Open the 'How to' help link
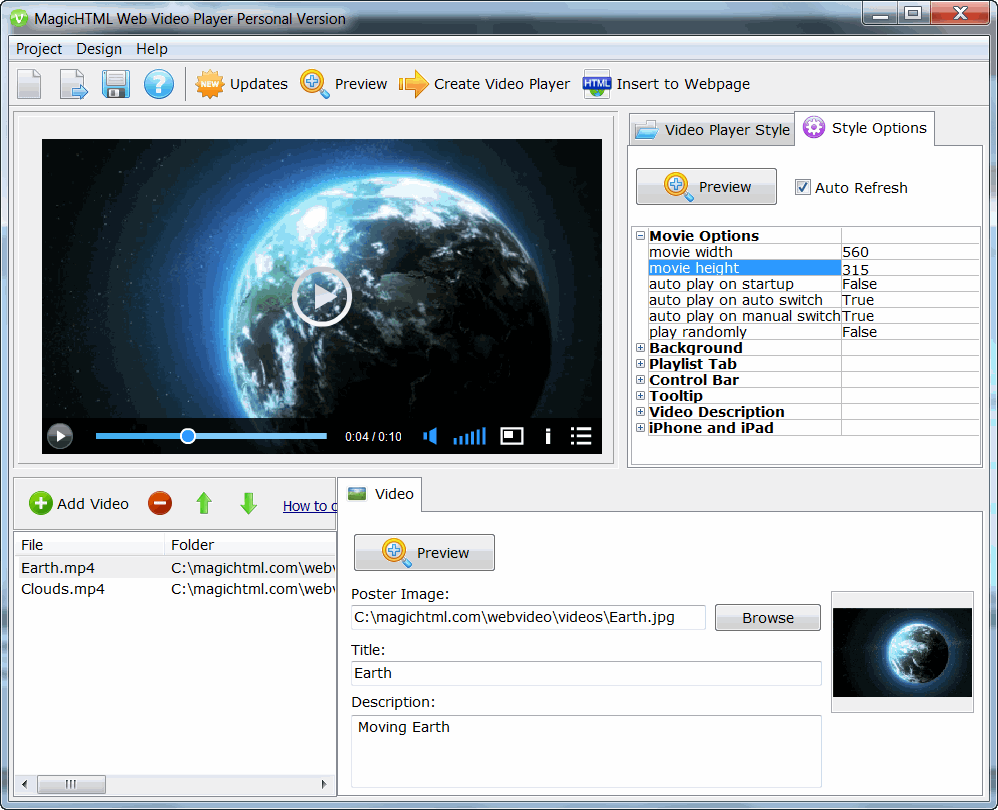Viewport: 998px width, 810px height. [x=310, y=506]
